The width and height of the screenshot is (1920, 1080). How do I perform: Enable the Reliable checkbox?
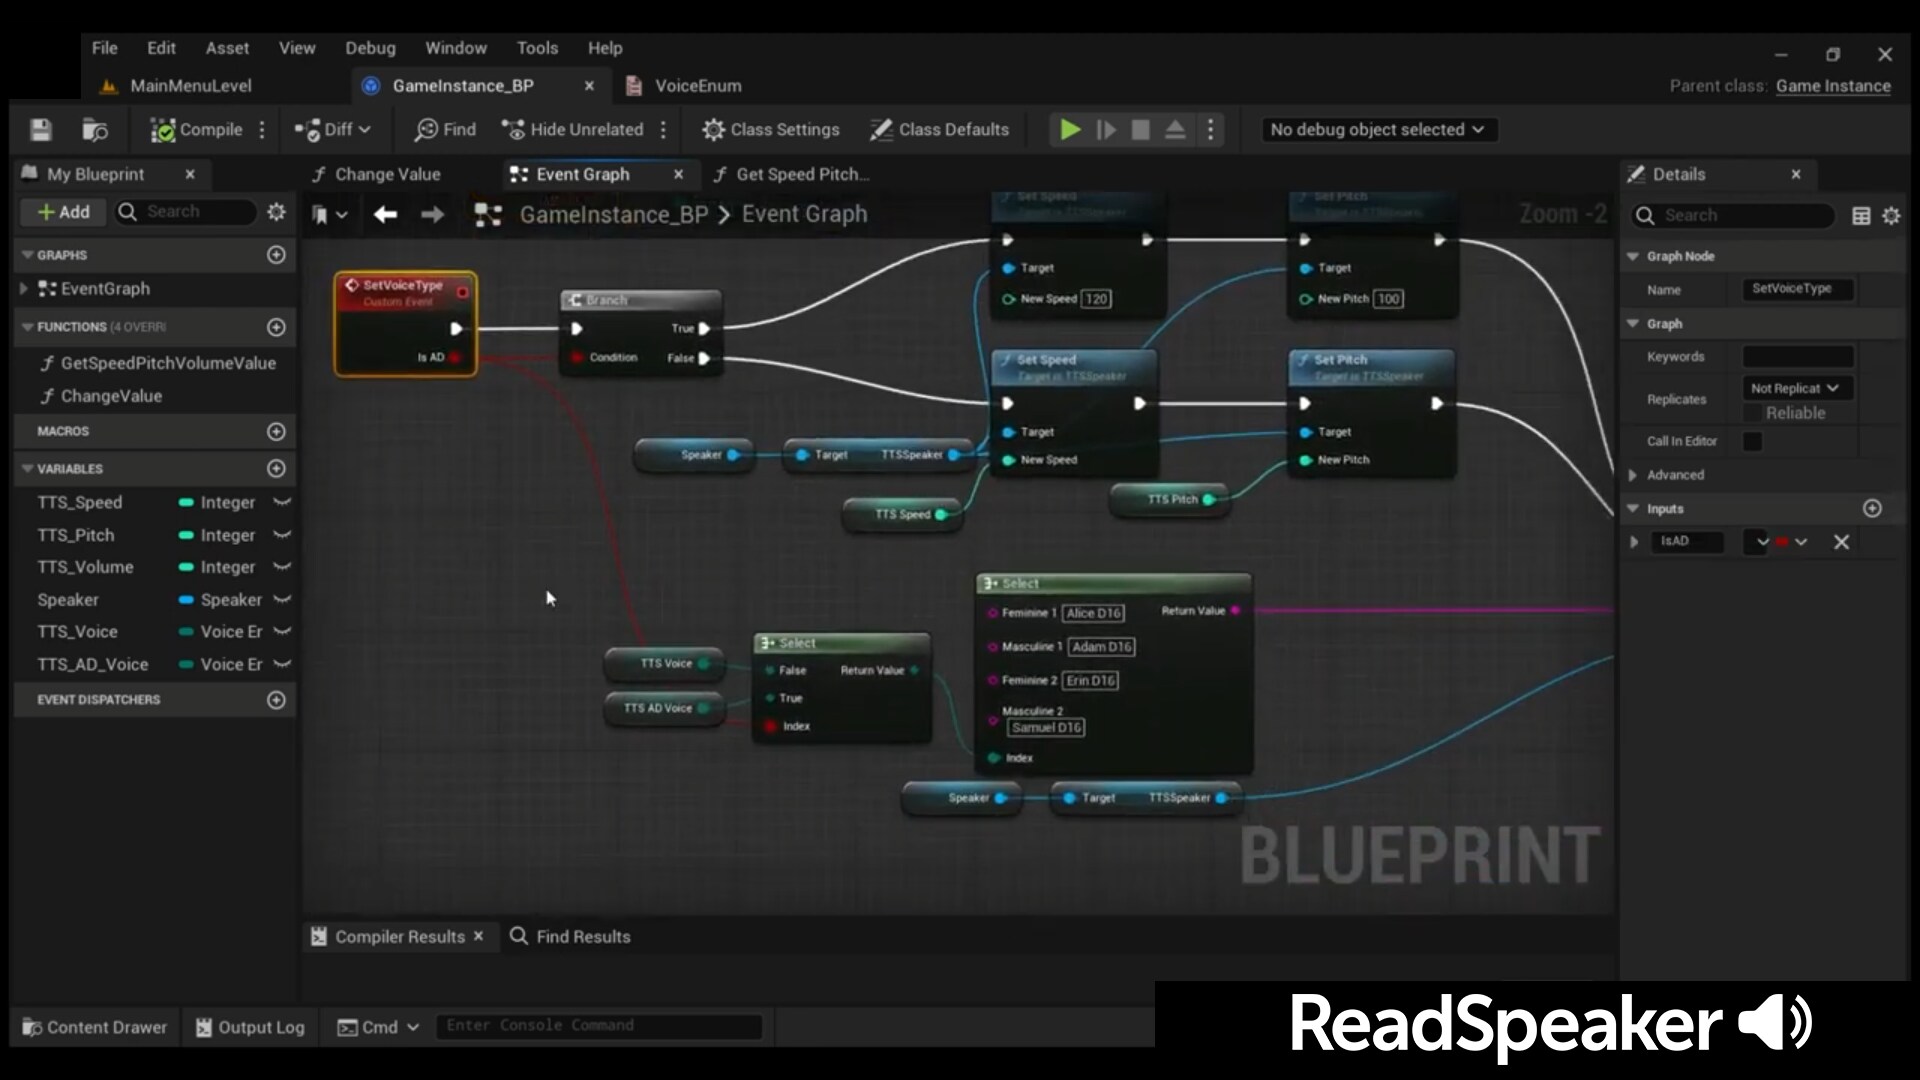point(1751,413)
